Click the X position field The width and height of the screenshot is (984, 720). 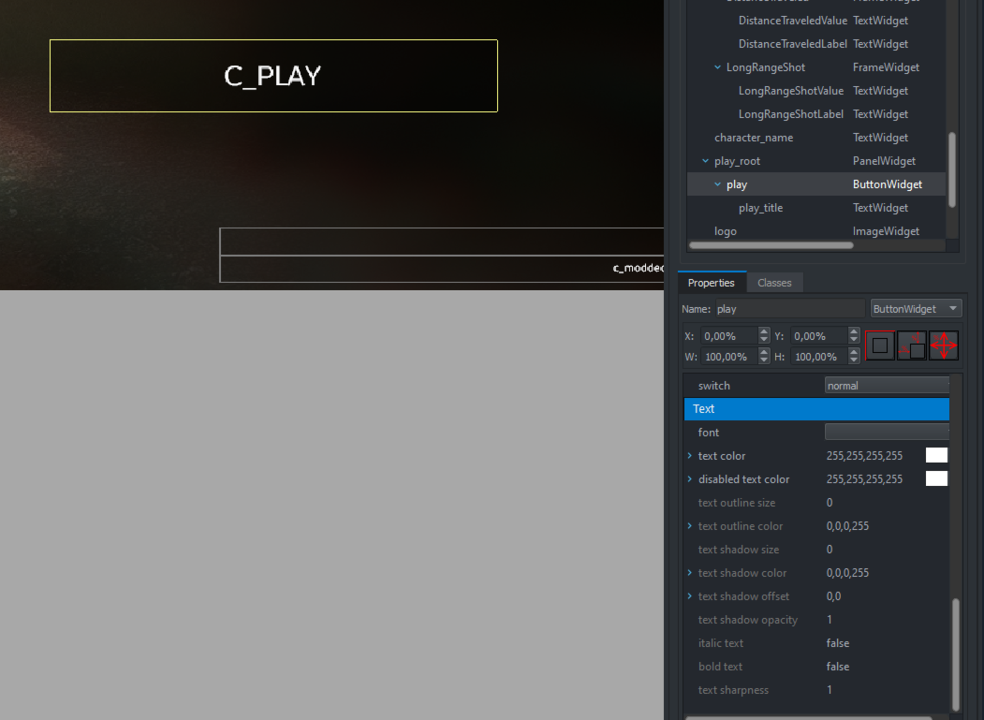pos(729,336)
